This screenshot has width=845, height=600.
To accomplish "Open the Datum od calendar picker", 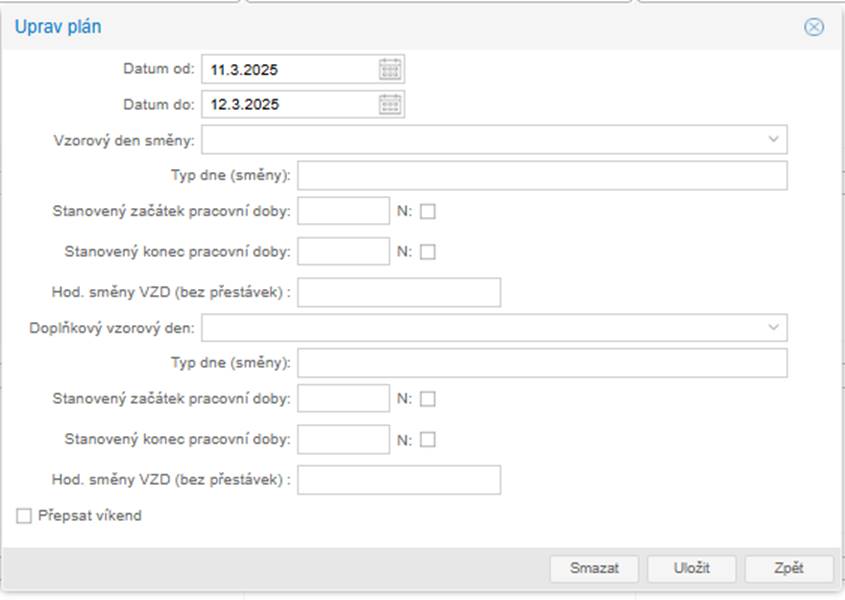I will point(390,69).
